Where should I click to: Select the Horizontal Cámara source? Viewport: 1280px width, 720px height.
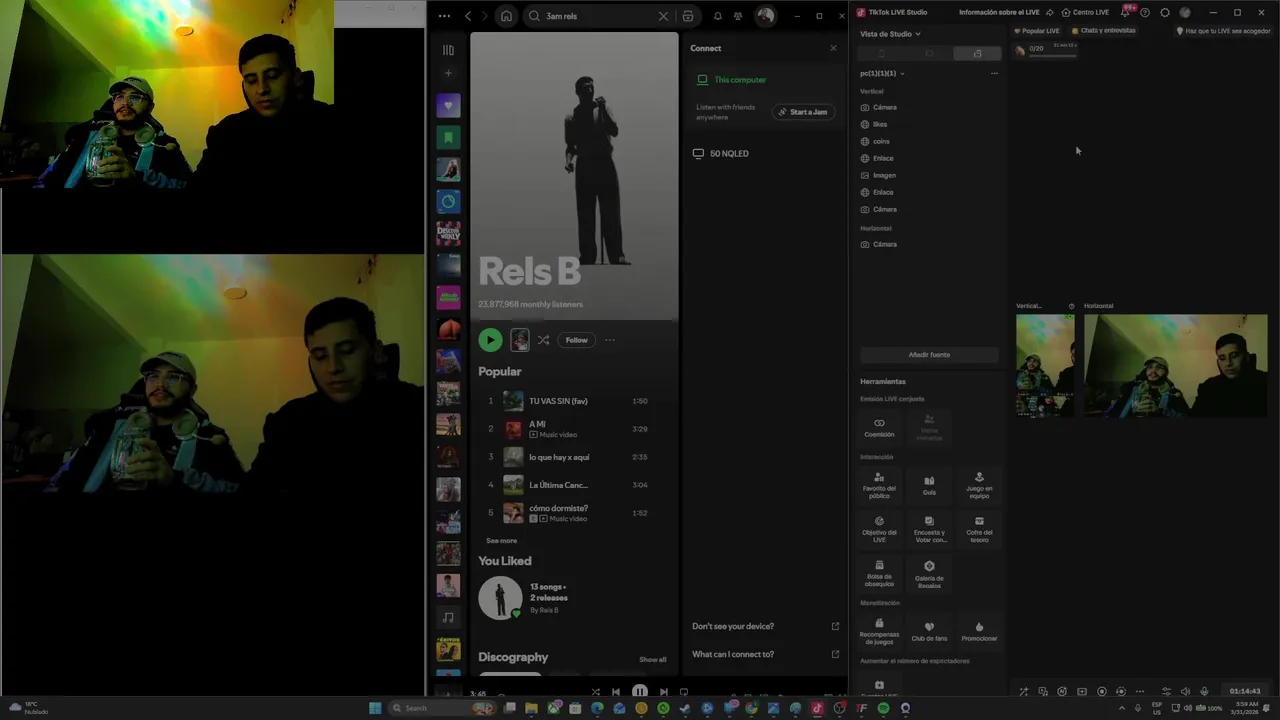[x=884, y=244]
